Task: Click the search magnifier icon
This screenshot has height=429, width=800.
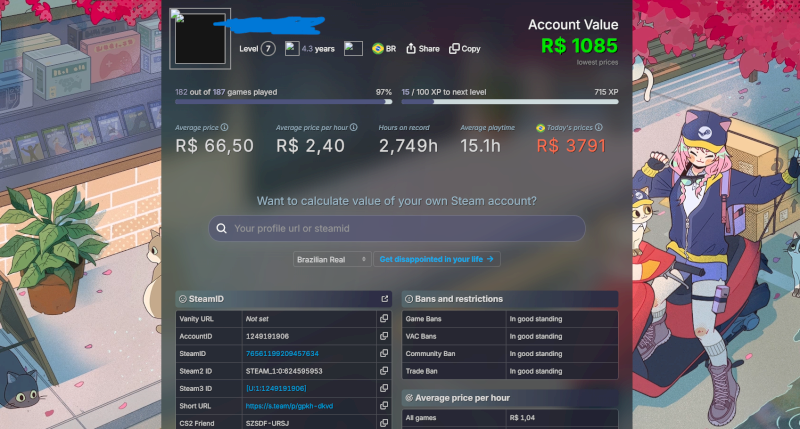Action: point(221,228)
